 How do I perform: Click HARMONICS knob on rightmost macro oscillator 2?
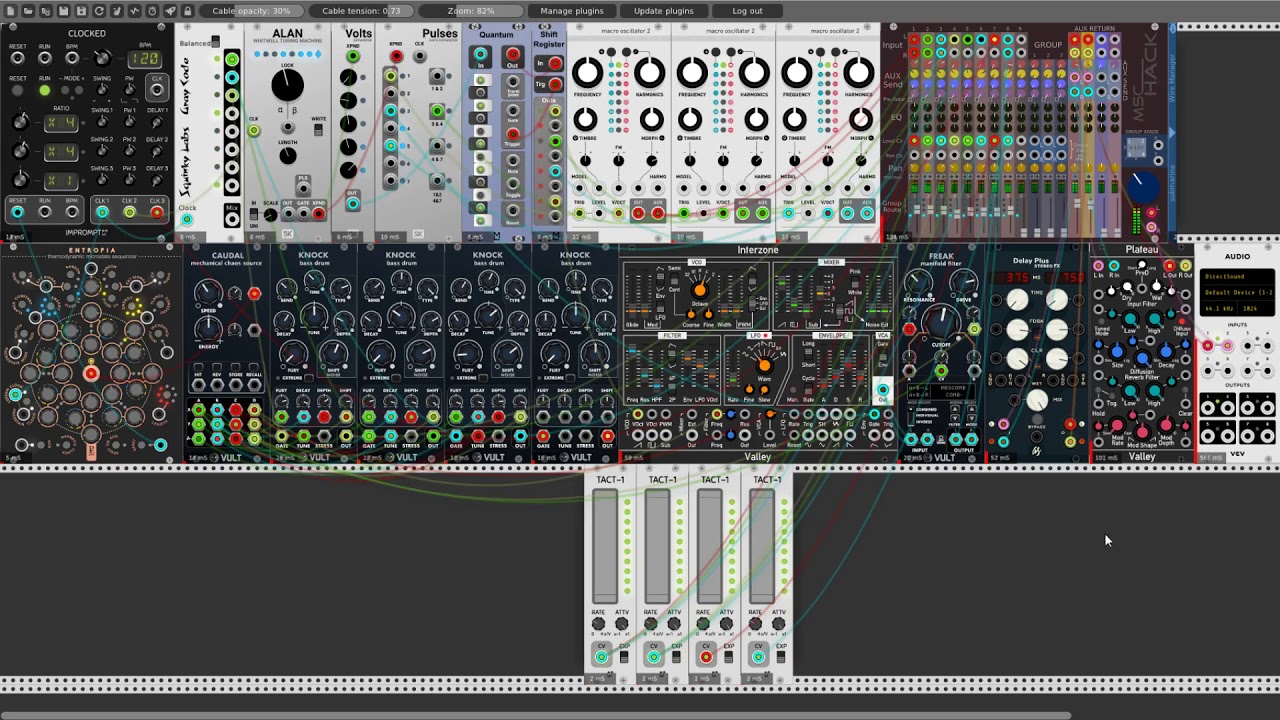tap(858, 72)
